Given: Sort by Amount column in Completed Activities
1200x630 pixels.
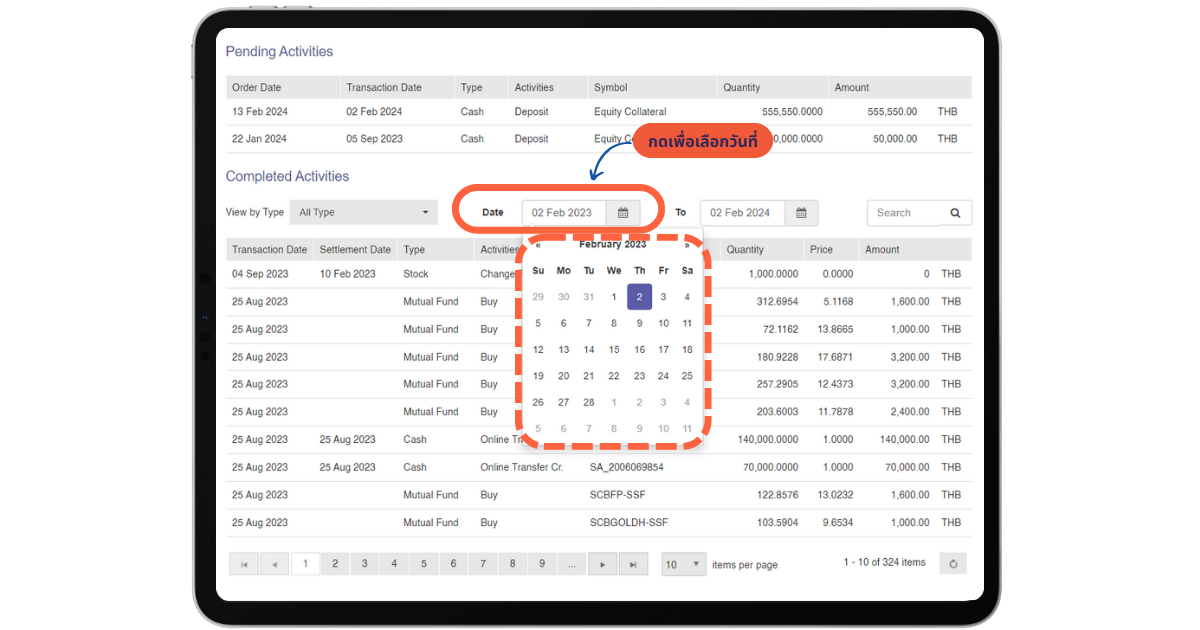Looking at the screenshot, I should pyautogui.click(x=882, y=250).
